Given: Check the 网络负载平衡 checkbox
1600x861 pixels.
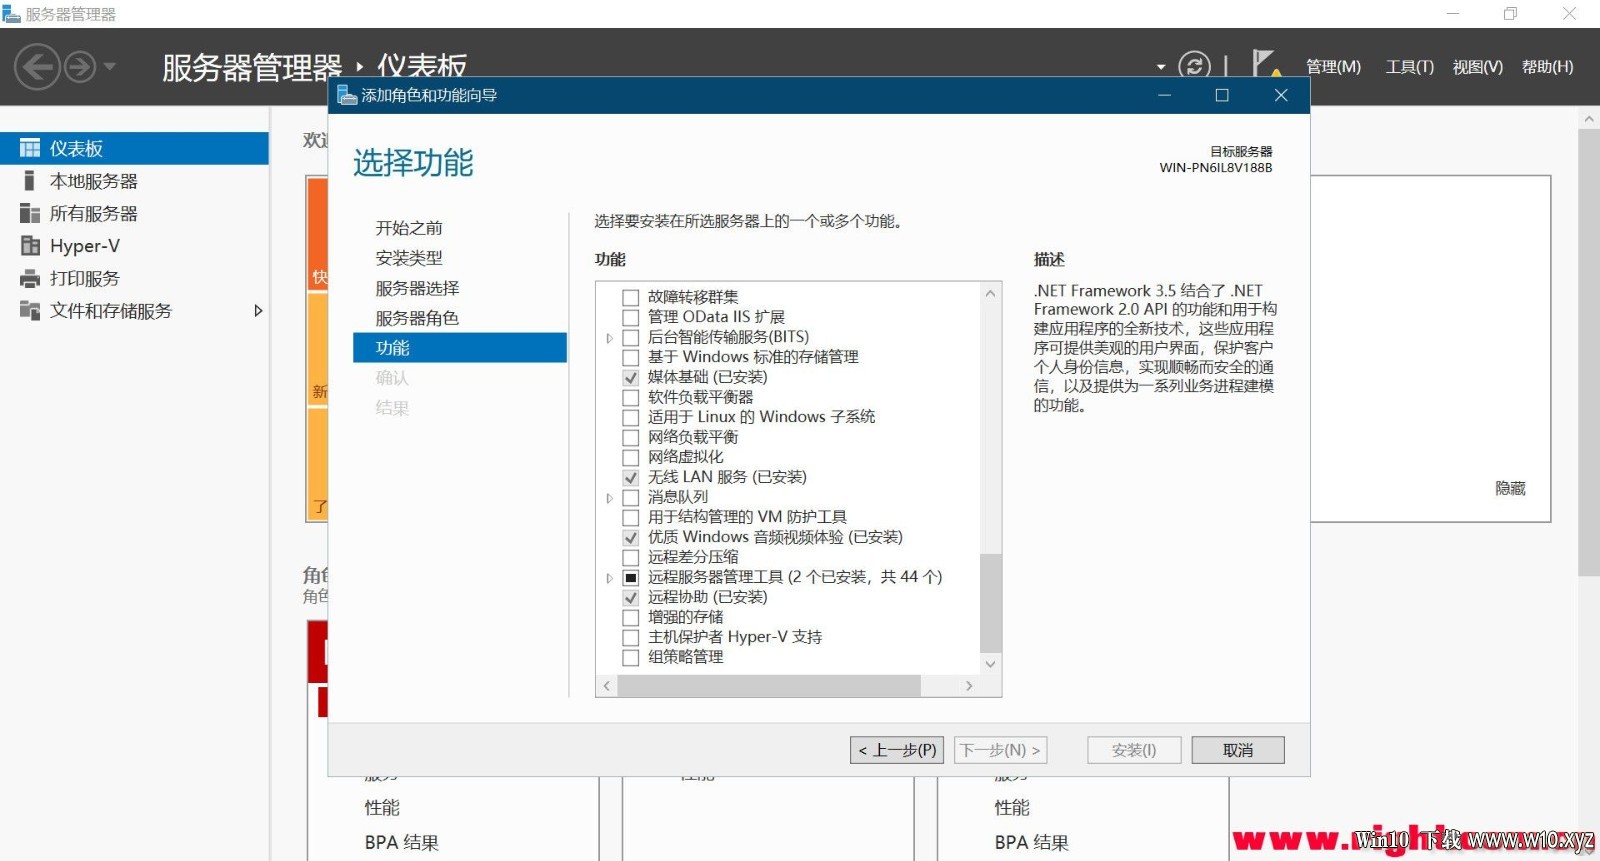Looking at the screenshot, I should click(x=631, y=438).
